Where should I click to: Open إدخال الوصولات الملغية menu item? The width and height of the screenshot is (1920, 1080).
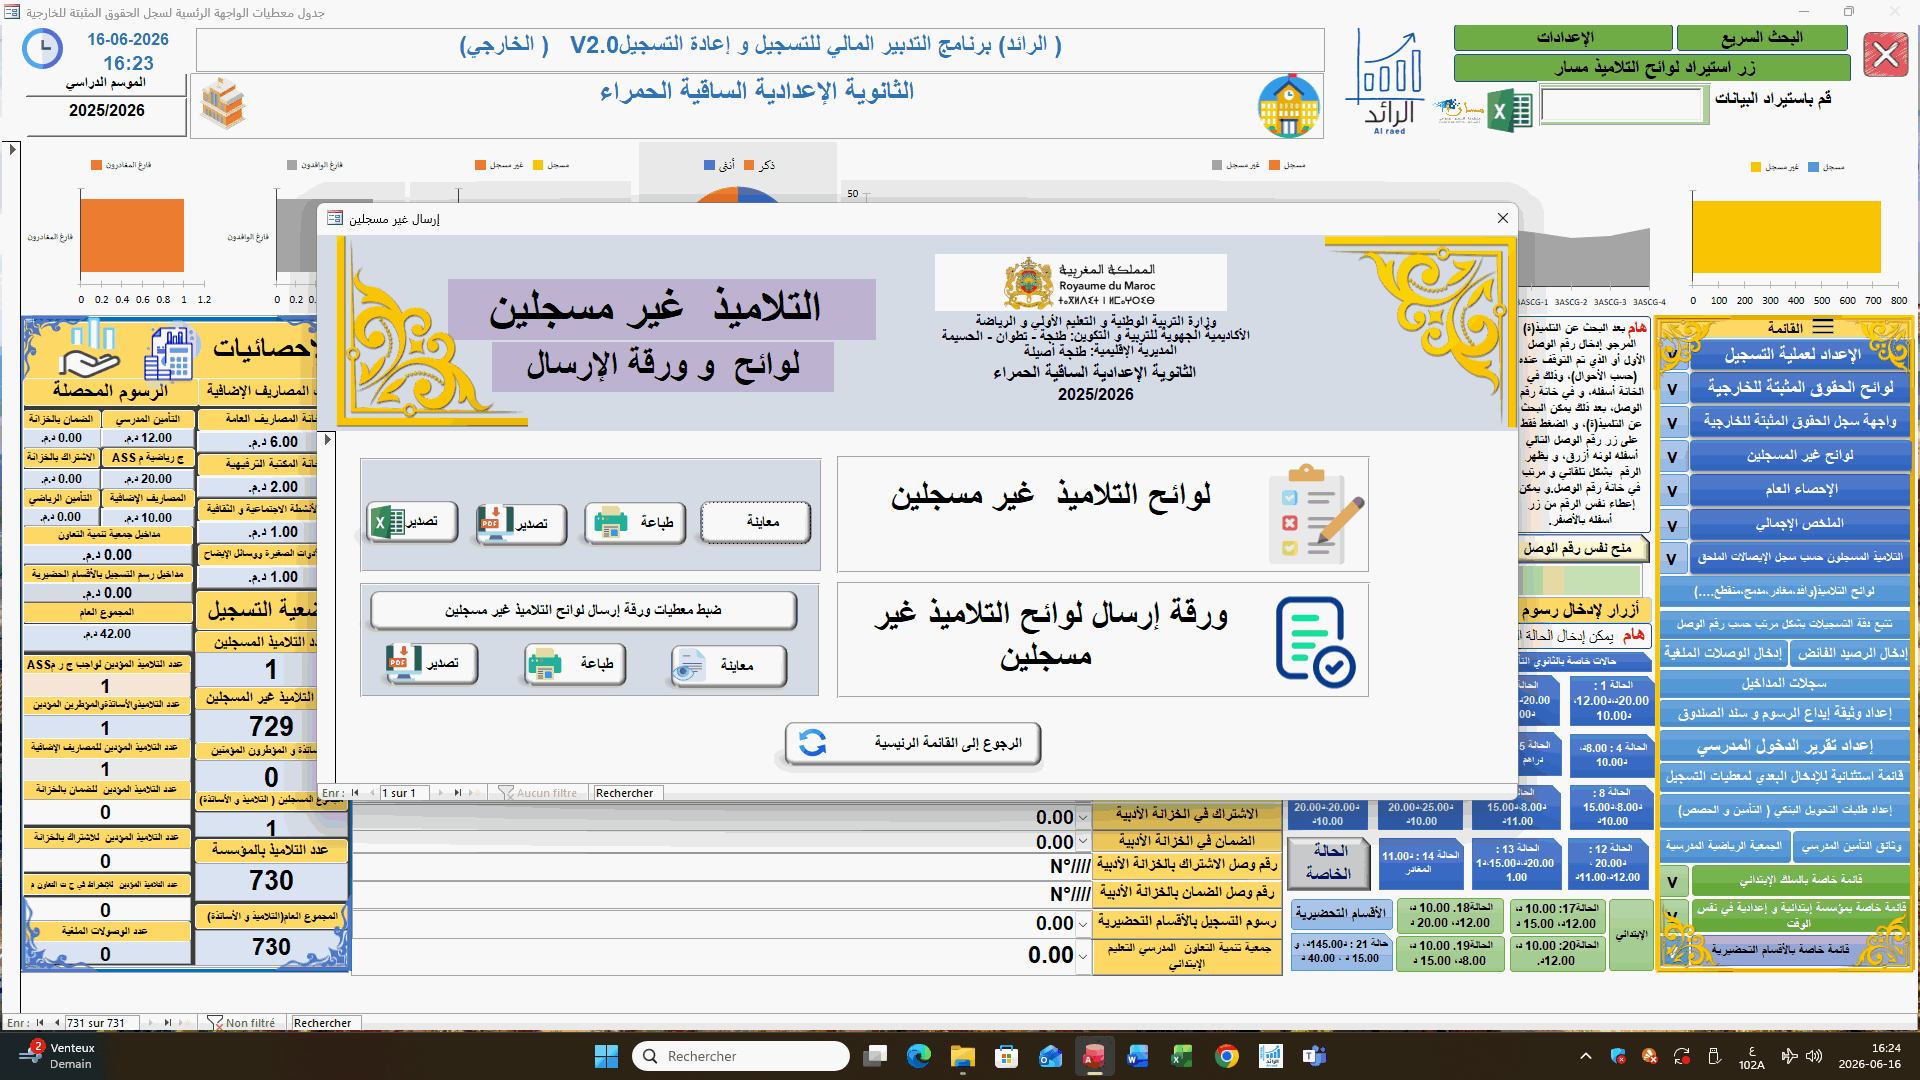[x=1722, y=652]
